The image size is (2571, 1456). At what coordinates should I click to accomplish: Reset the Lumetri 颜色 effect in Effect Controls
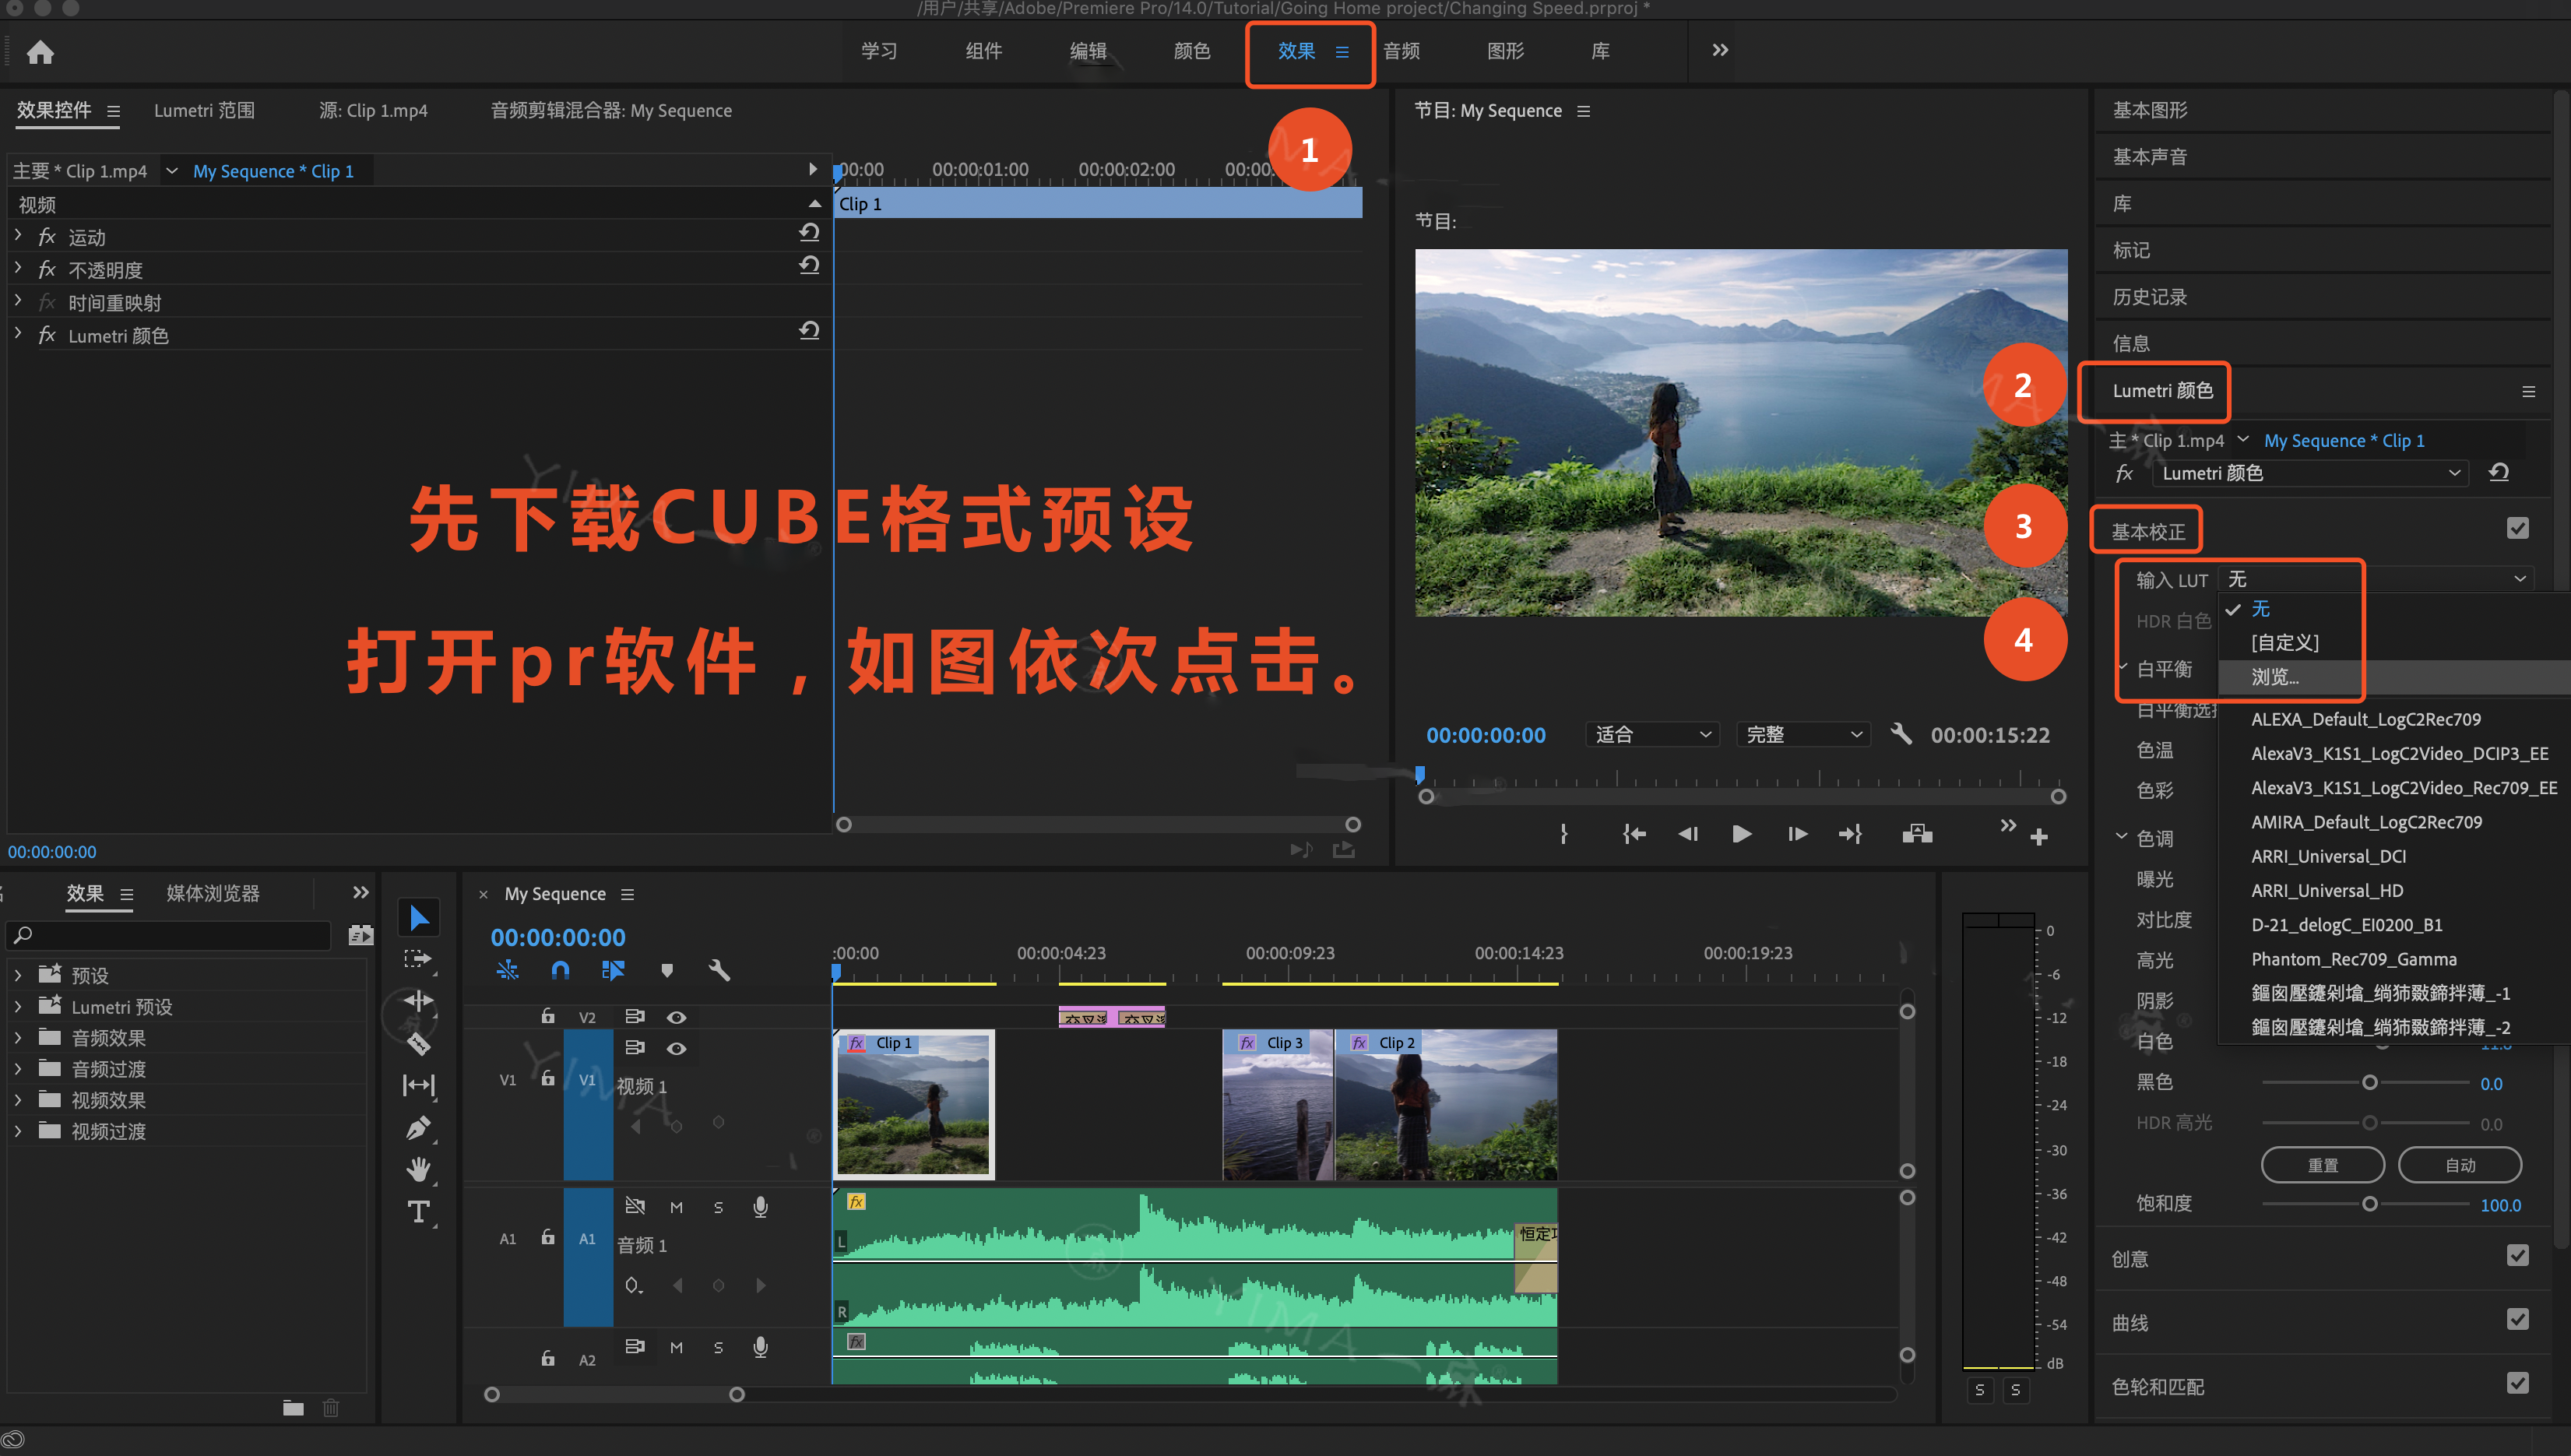[809, 330]
